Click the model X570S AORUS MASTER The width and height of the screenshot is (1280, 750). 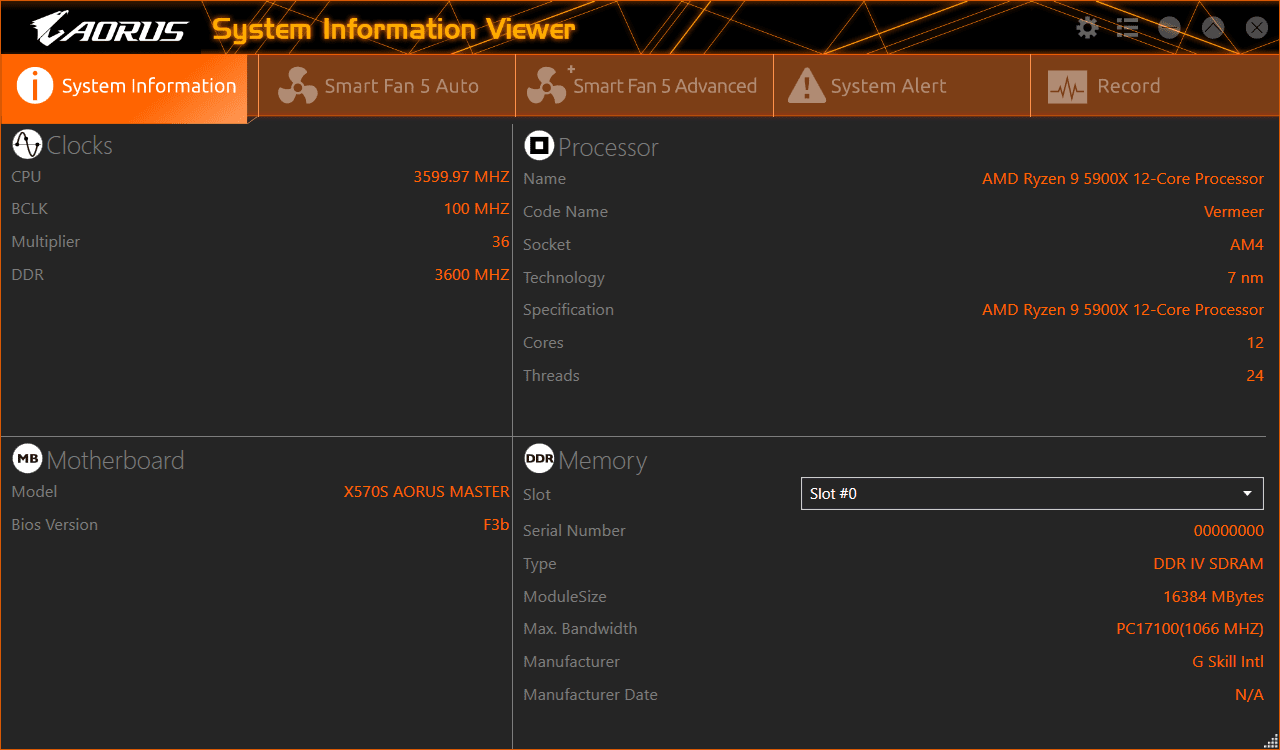pos(427,491)
